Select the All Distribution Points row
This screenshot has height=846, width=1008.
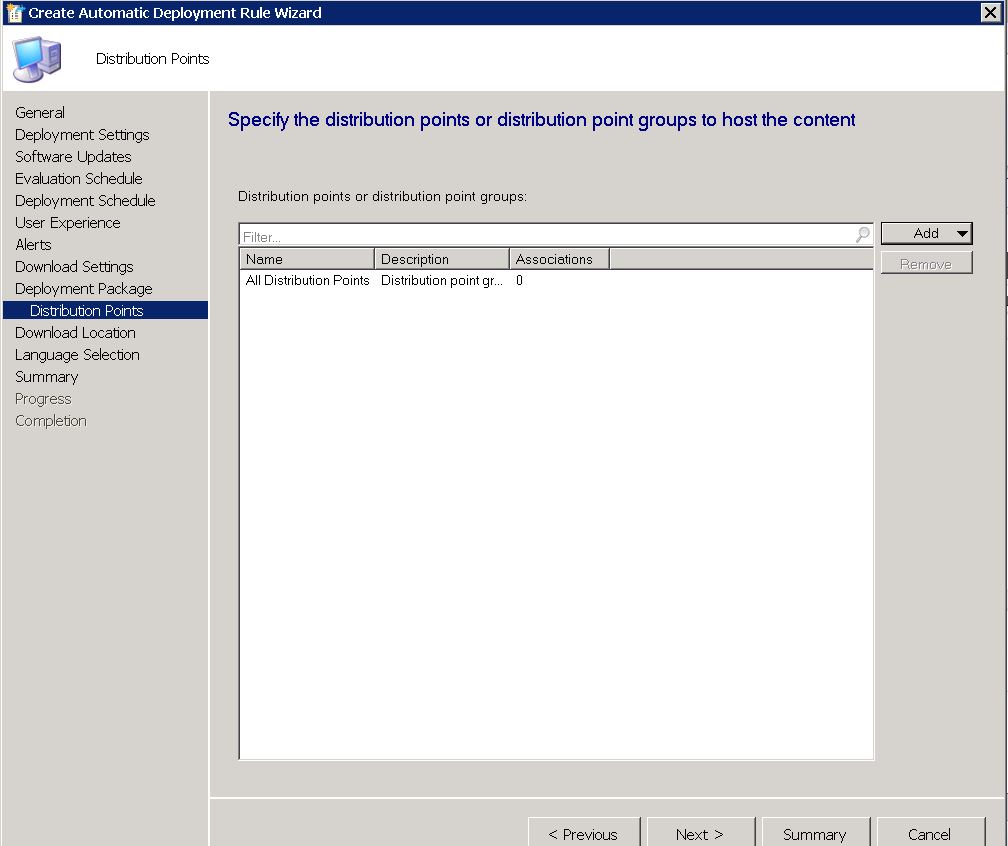point(556,280)
